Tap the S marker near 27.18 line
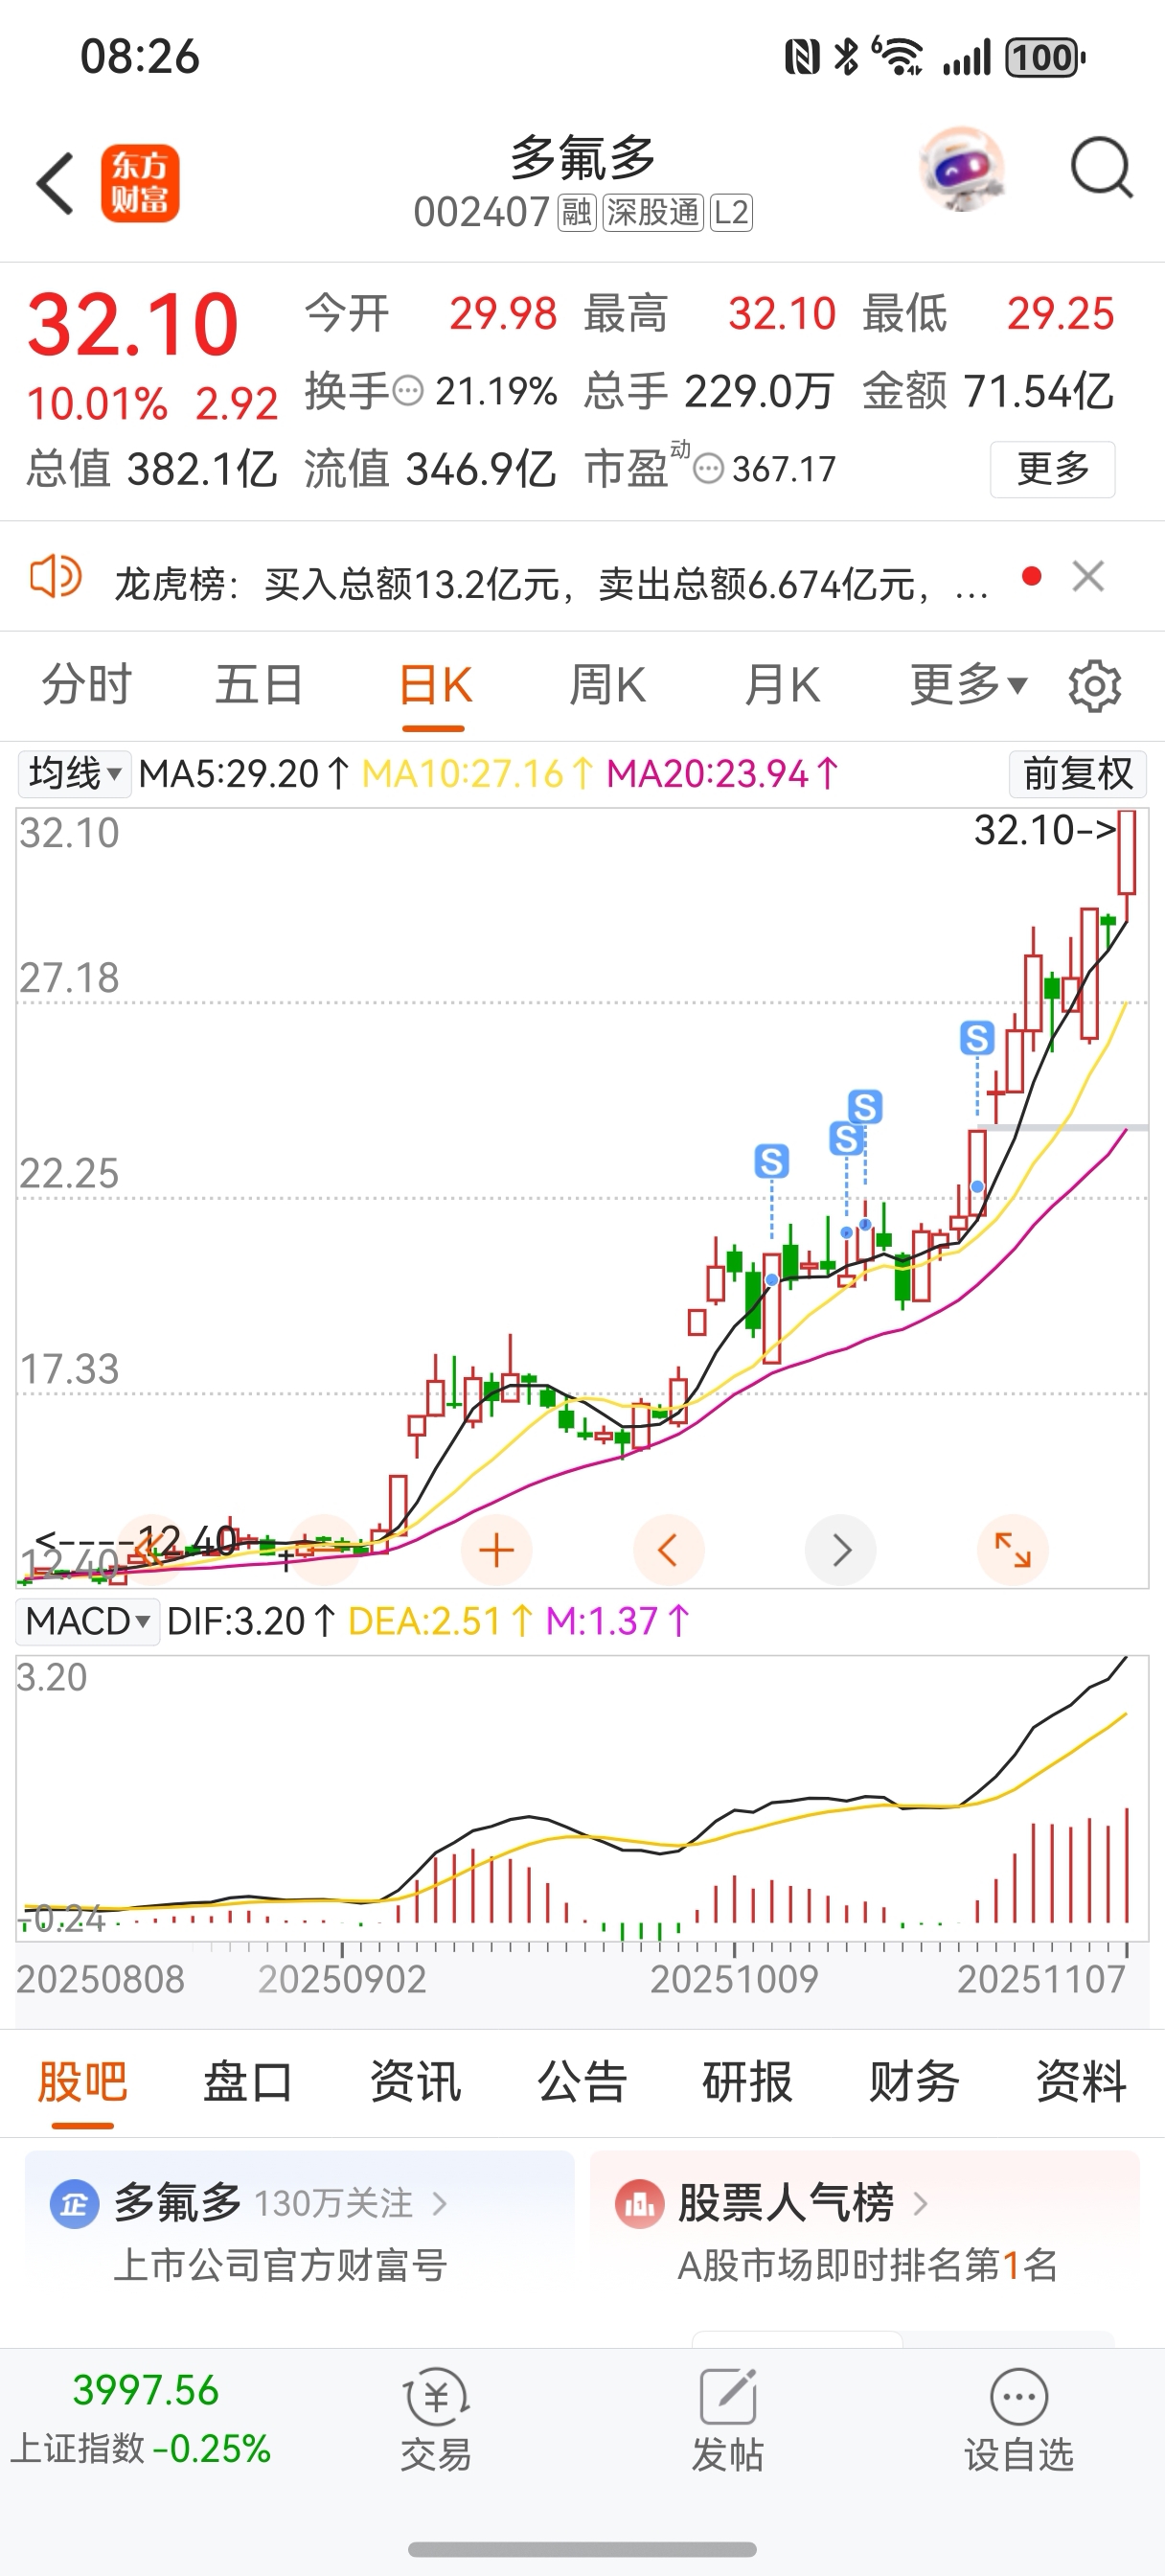Viewport: 1165px width, 2576px height. pyautogui.click(x=977, y=1038)
